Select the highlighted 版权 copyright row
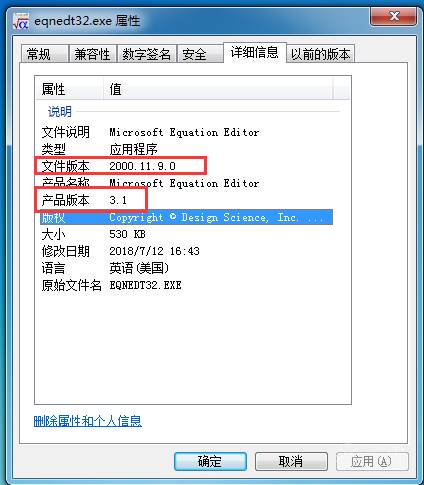Image resolution: width=424 pixels, height=485 pixels. tap(186, 217)
